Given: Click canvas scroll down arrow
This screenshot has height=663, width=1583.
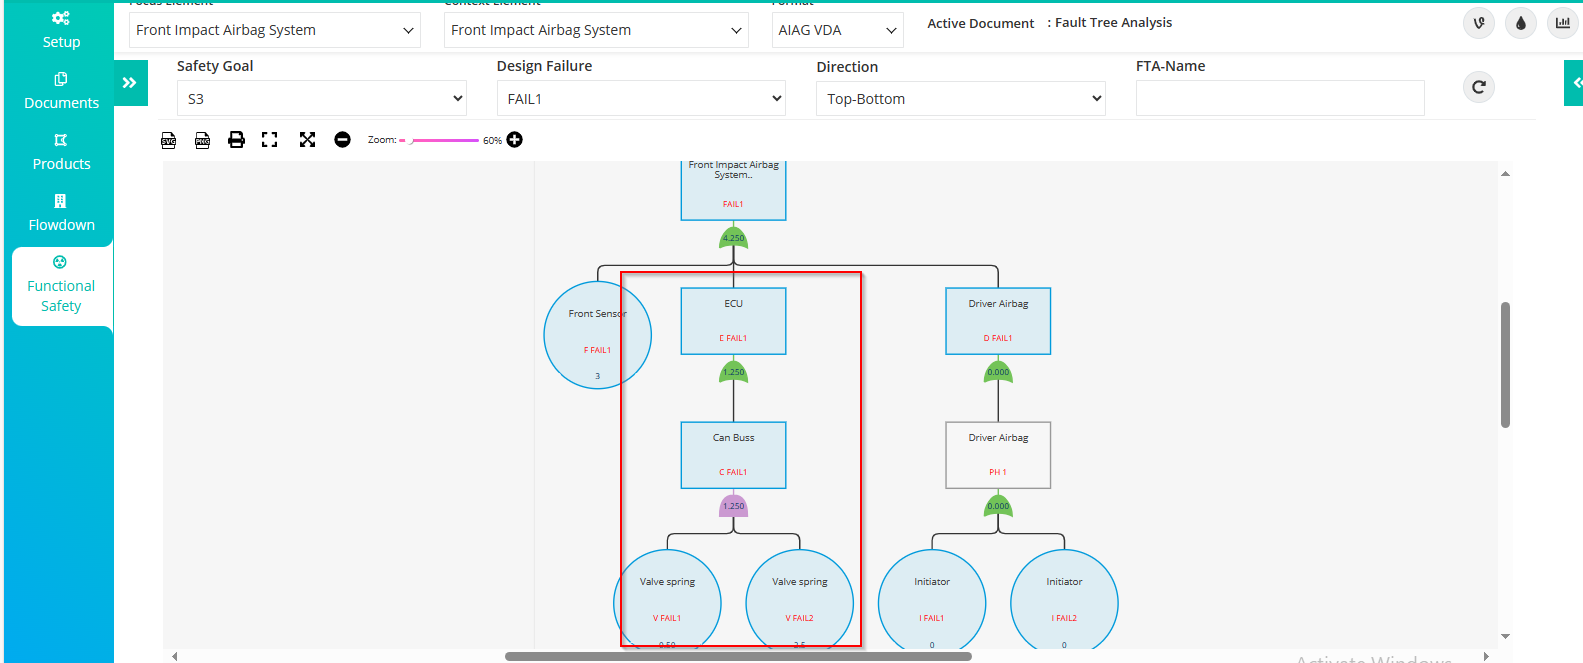Looking at the screenshot, I should [x=1505, y=636].
